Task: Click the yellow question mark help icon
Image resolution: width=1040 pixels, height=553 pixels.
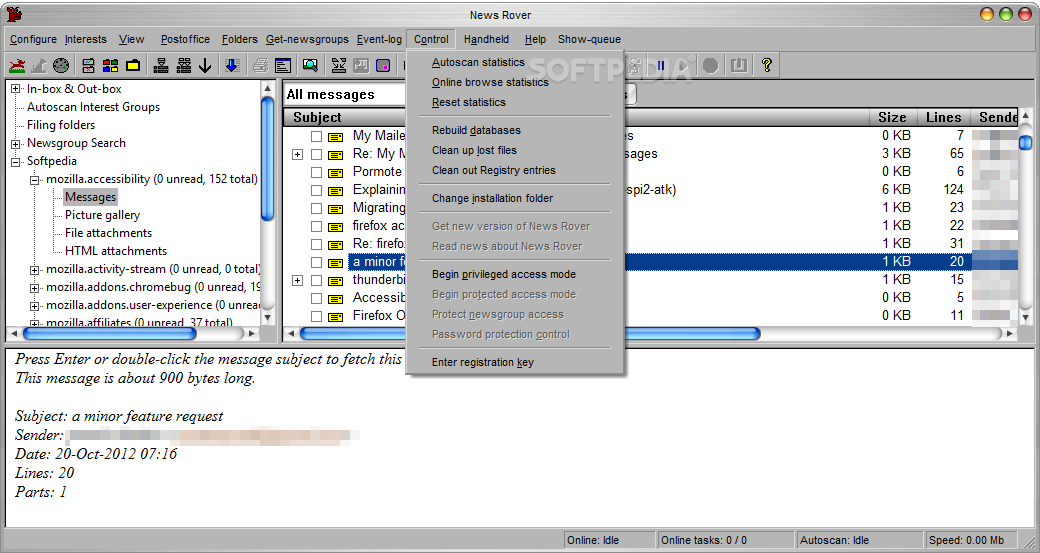Action: pyautogui.click(x=767, y=65)
